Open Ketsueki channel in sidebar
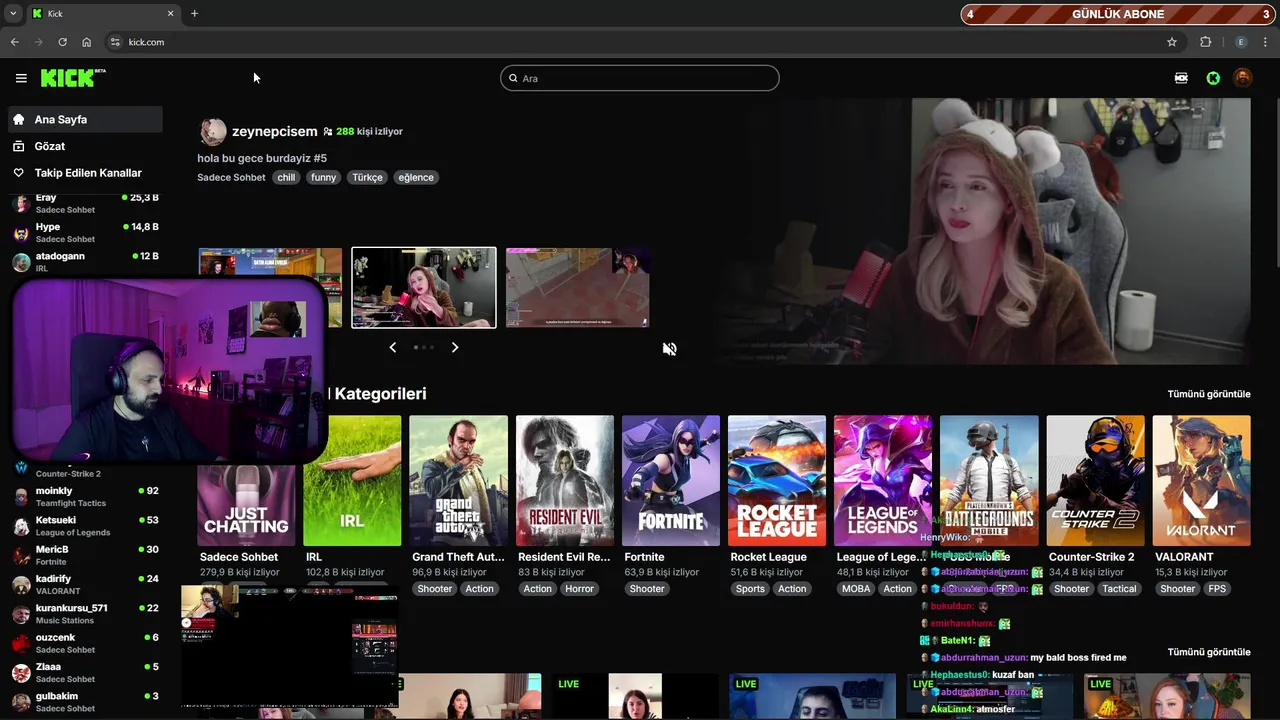Screen dimensions: 1280x720 (85, 526)
